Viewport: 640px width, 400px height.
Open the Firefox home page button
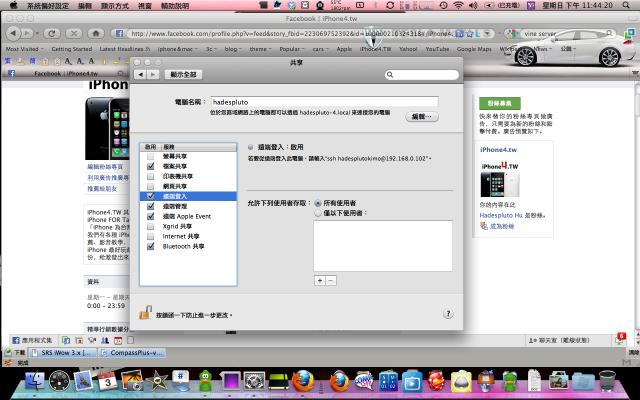pyautogui.click(x=96, y=33)
